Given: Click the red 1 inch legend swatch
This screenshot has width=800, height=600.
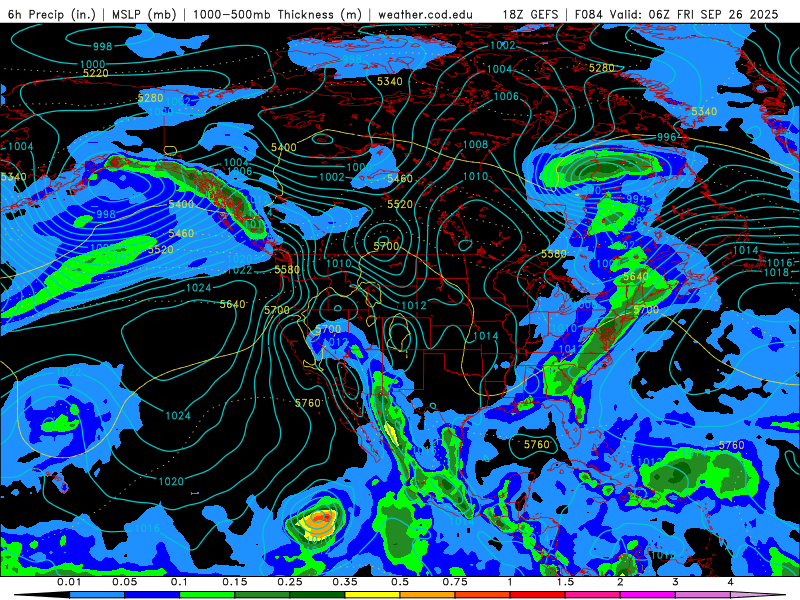Looking at the screenshot, I should [x=538, y=595].
